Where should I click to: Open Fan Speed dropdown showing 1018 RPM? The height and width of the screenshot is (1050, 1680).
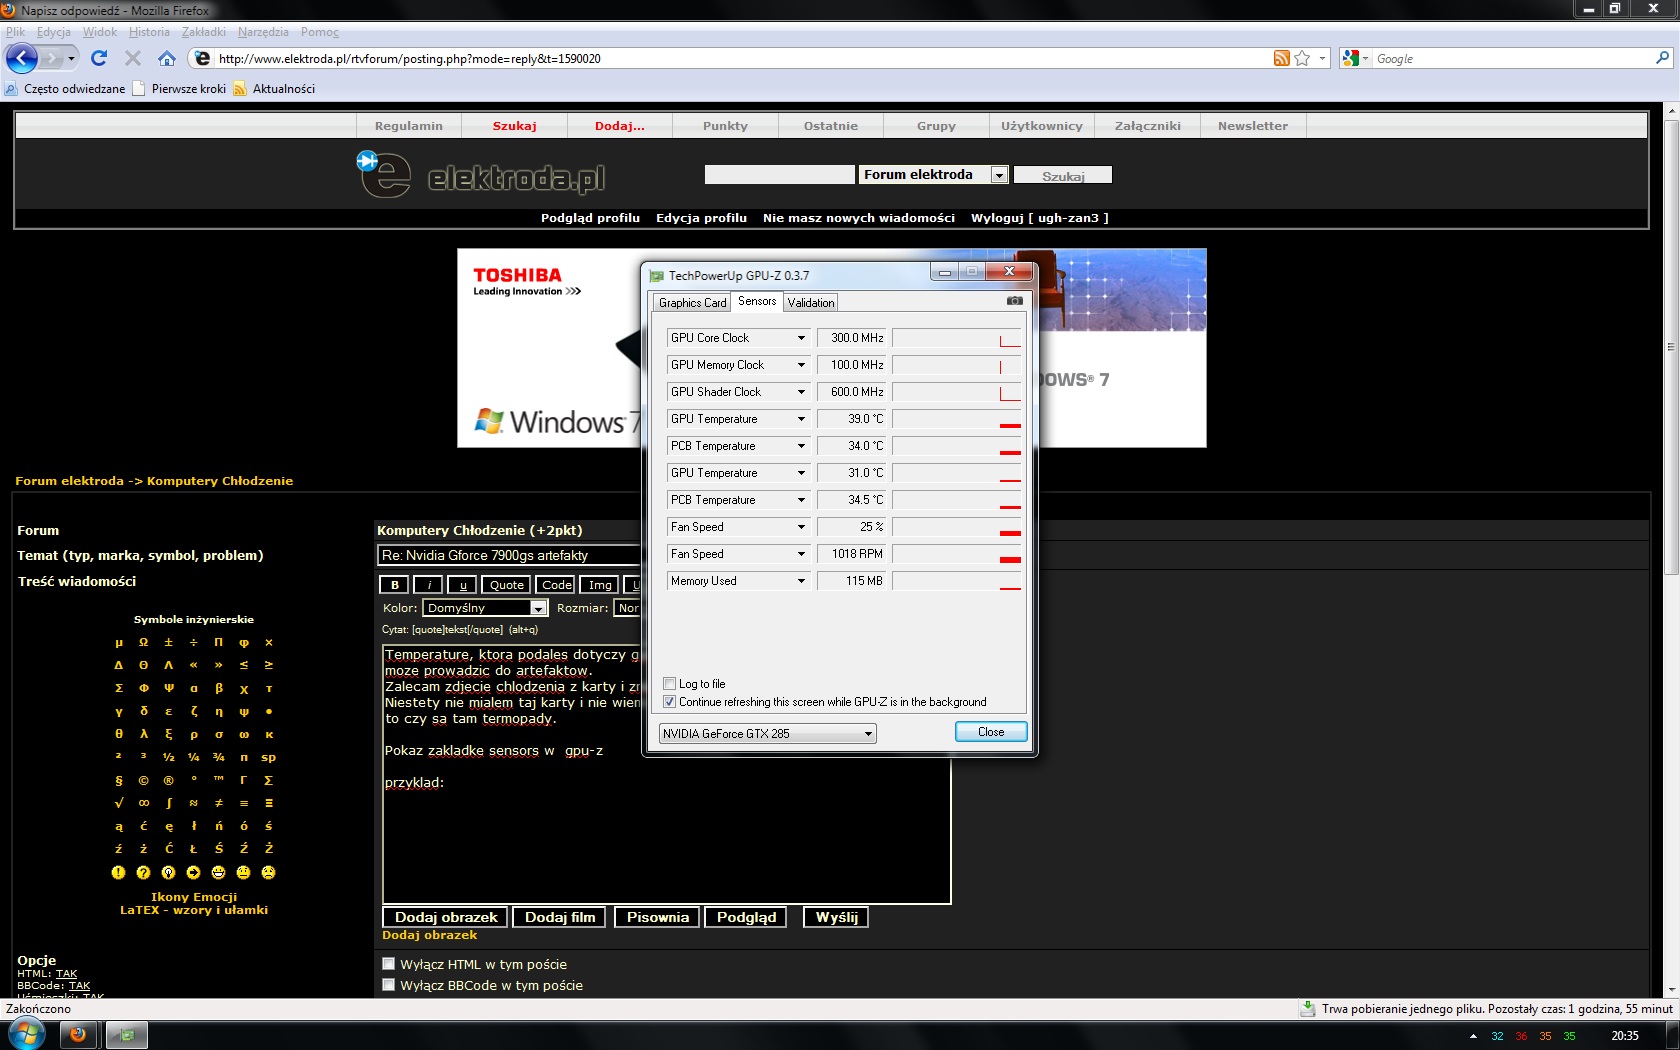pos(800,554)
